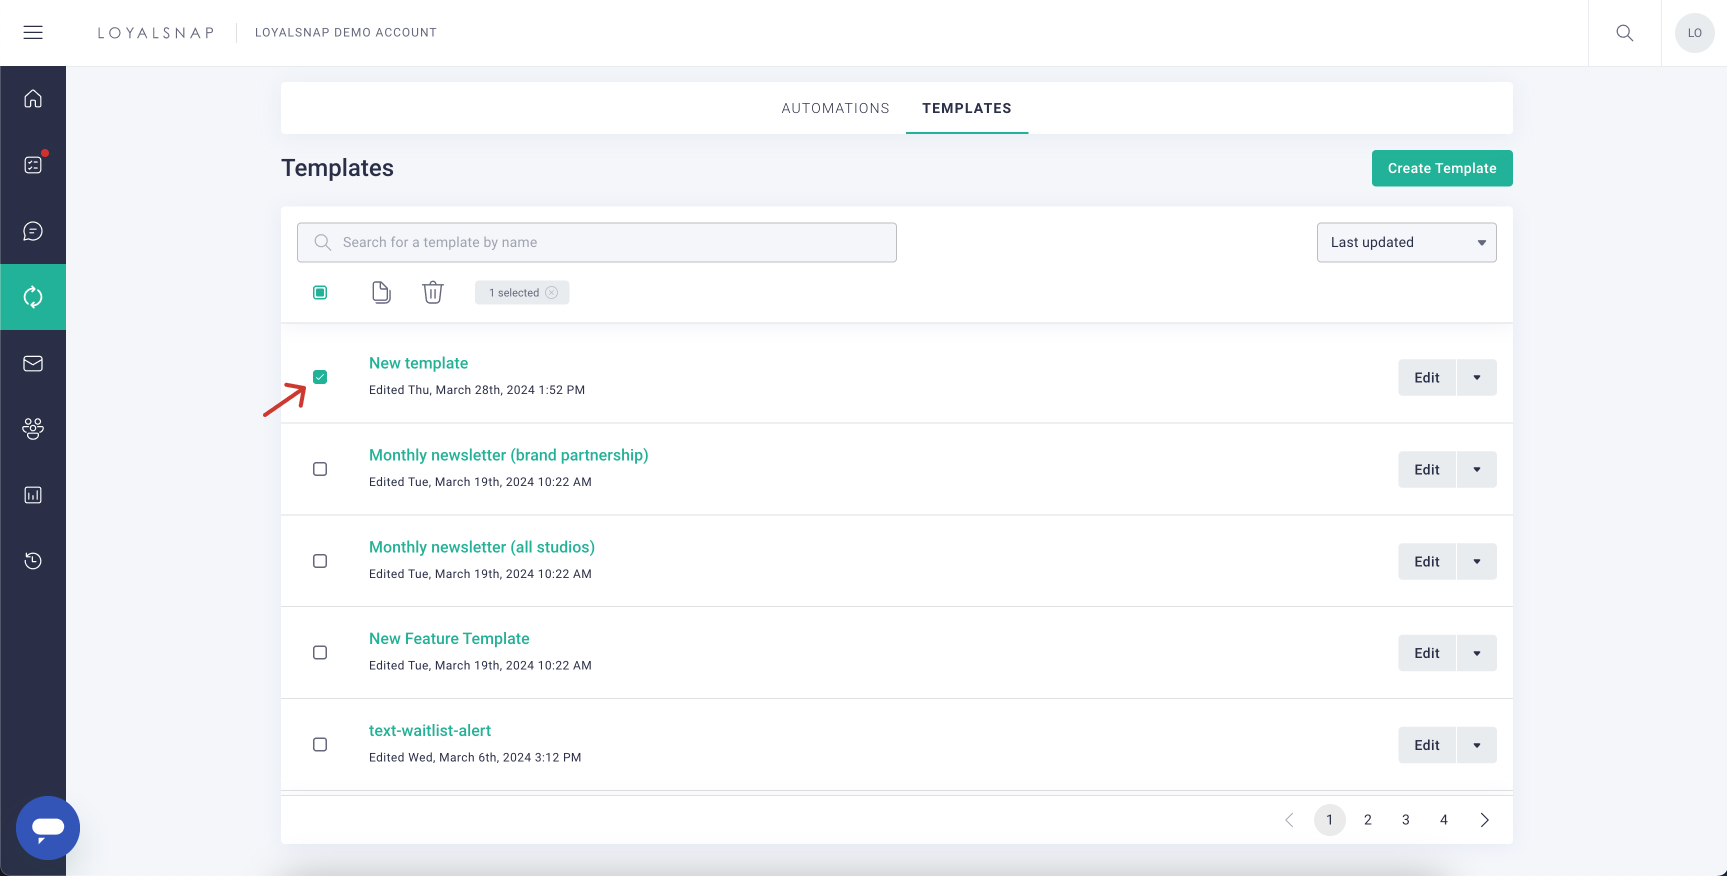The width and height of the screenshot is (1727, 876).
Task: Check Monthly newsletter (brand partnership) checkbox
Action: [320, 469]
